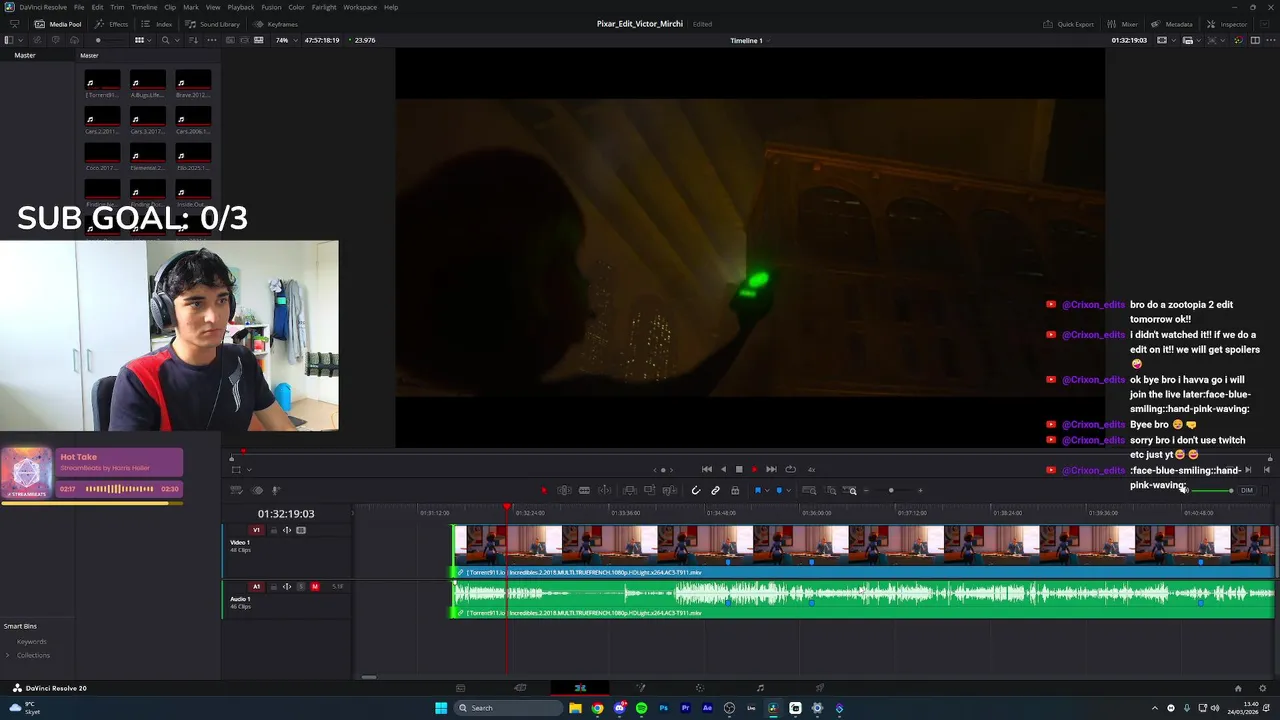The width and height of the screenshot is (1280, 720).
Task: Click the Go to Last Frame button
Action: [x=771, y=469]
